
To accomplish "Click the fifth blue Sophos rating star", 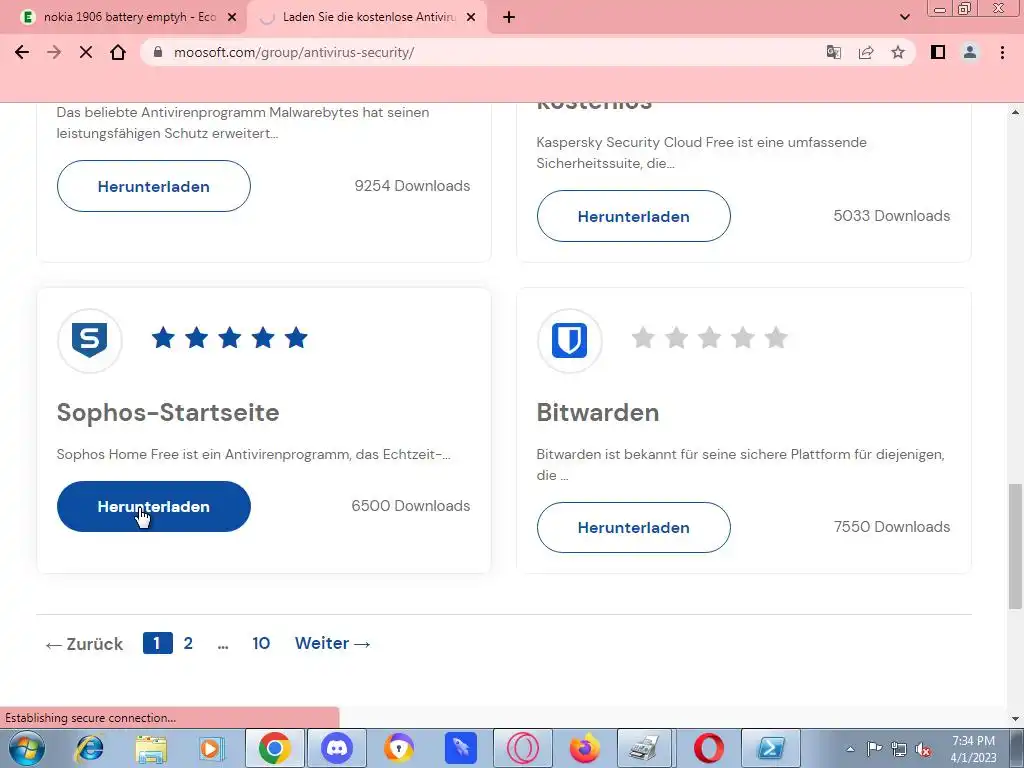I will (x=296, y=338).
